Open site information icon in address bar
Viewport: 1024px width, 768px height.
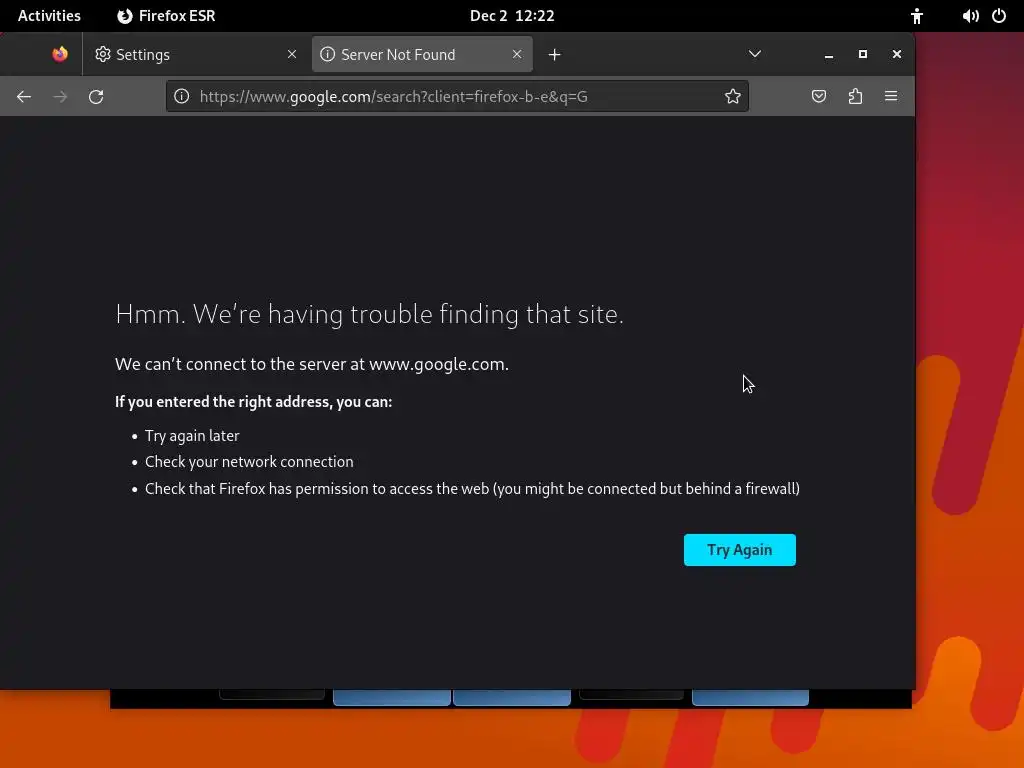tap(182, 97)
